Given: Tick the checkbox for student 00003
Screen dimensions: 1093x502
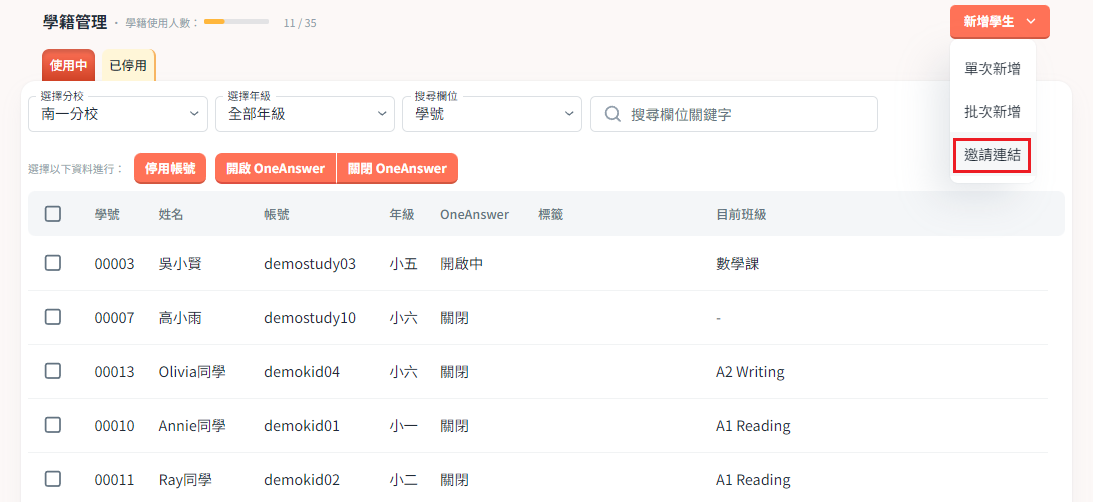Looking at the screenshot, I should pos(52,264).
